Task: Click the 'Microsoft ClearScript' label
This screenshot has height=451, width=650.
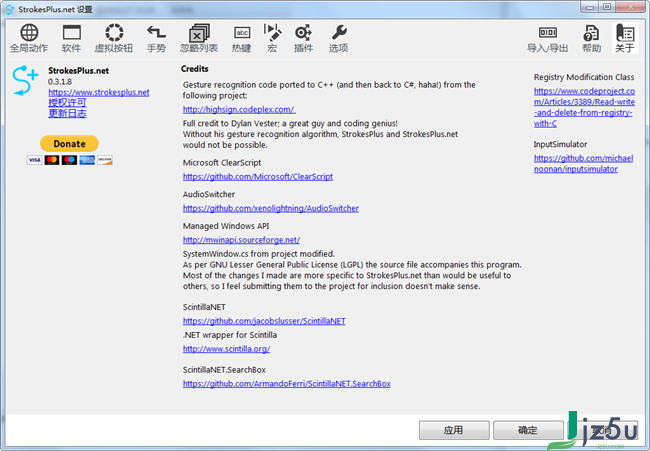Action: click(x=222, y=162)
